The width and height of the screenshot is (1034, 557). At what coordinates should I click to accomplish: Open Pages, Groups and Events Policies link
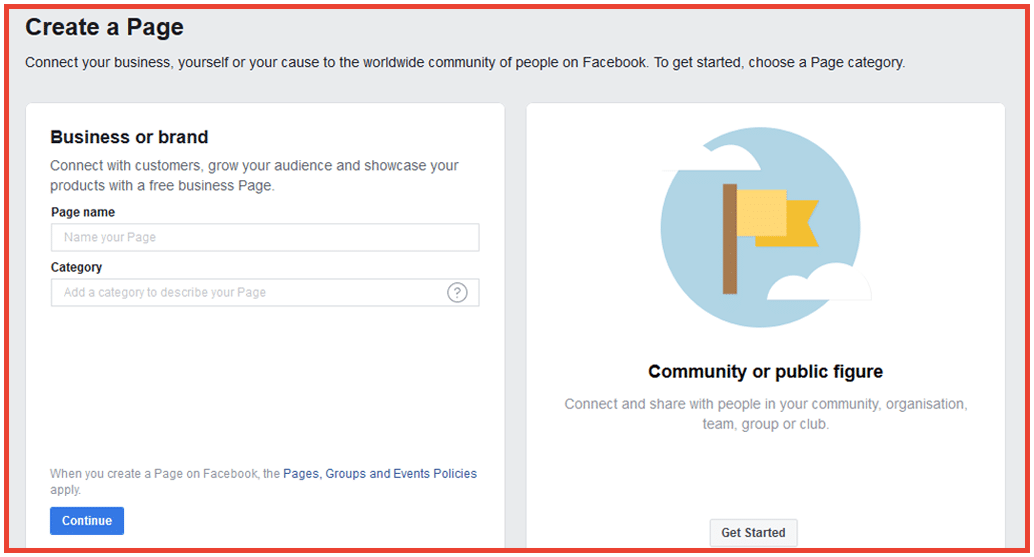(x=380, y=474)
